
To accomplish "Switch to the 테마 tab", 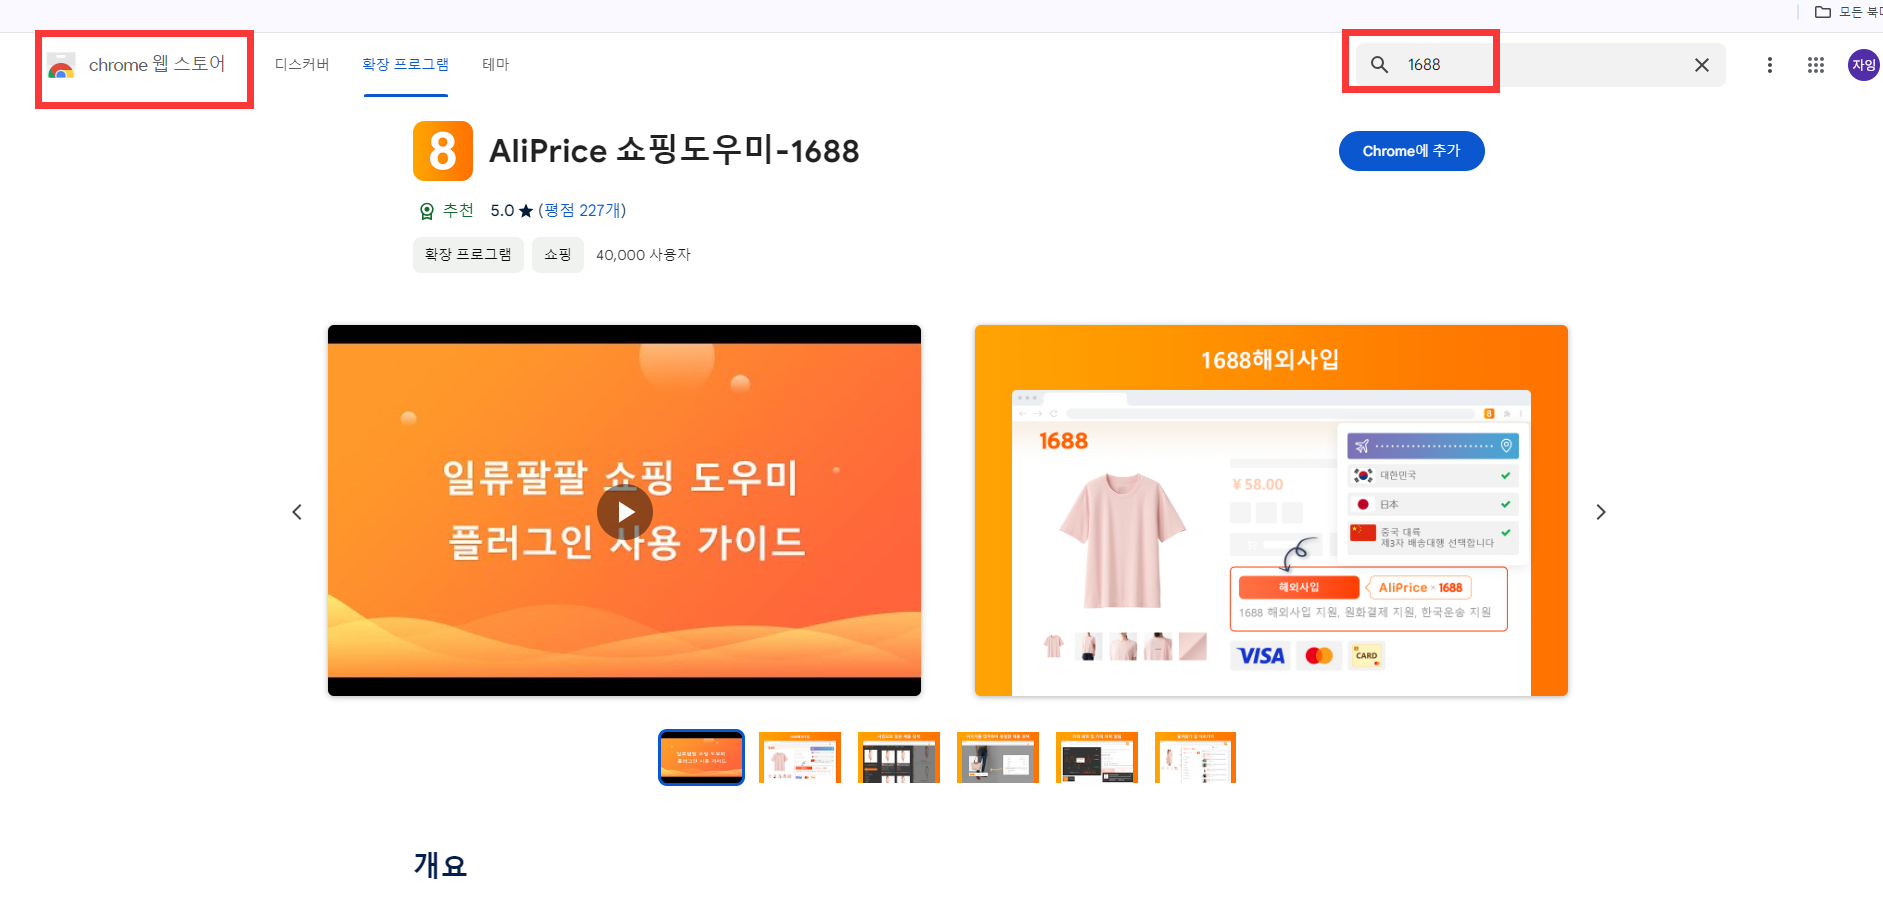I will pyautogui.click(x=495, y=64).
